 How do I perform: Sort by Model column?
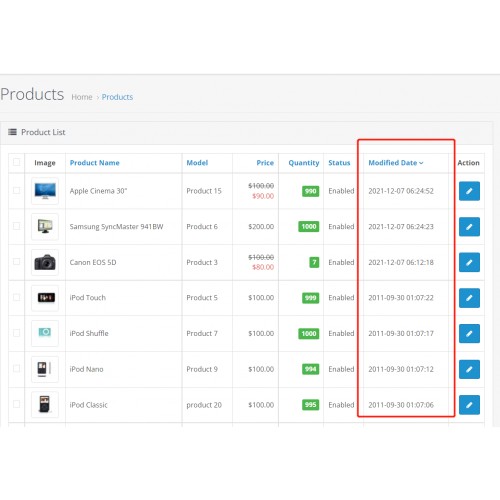pos(197,163)
